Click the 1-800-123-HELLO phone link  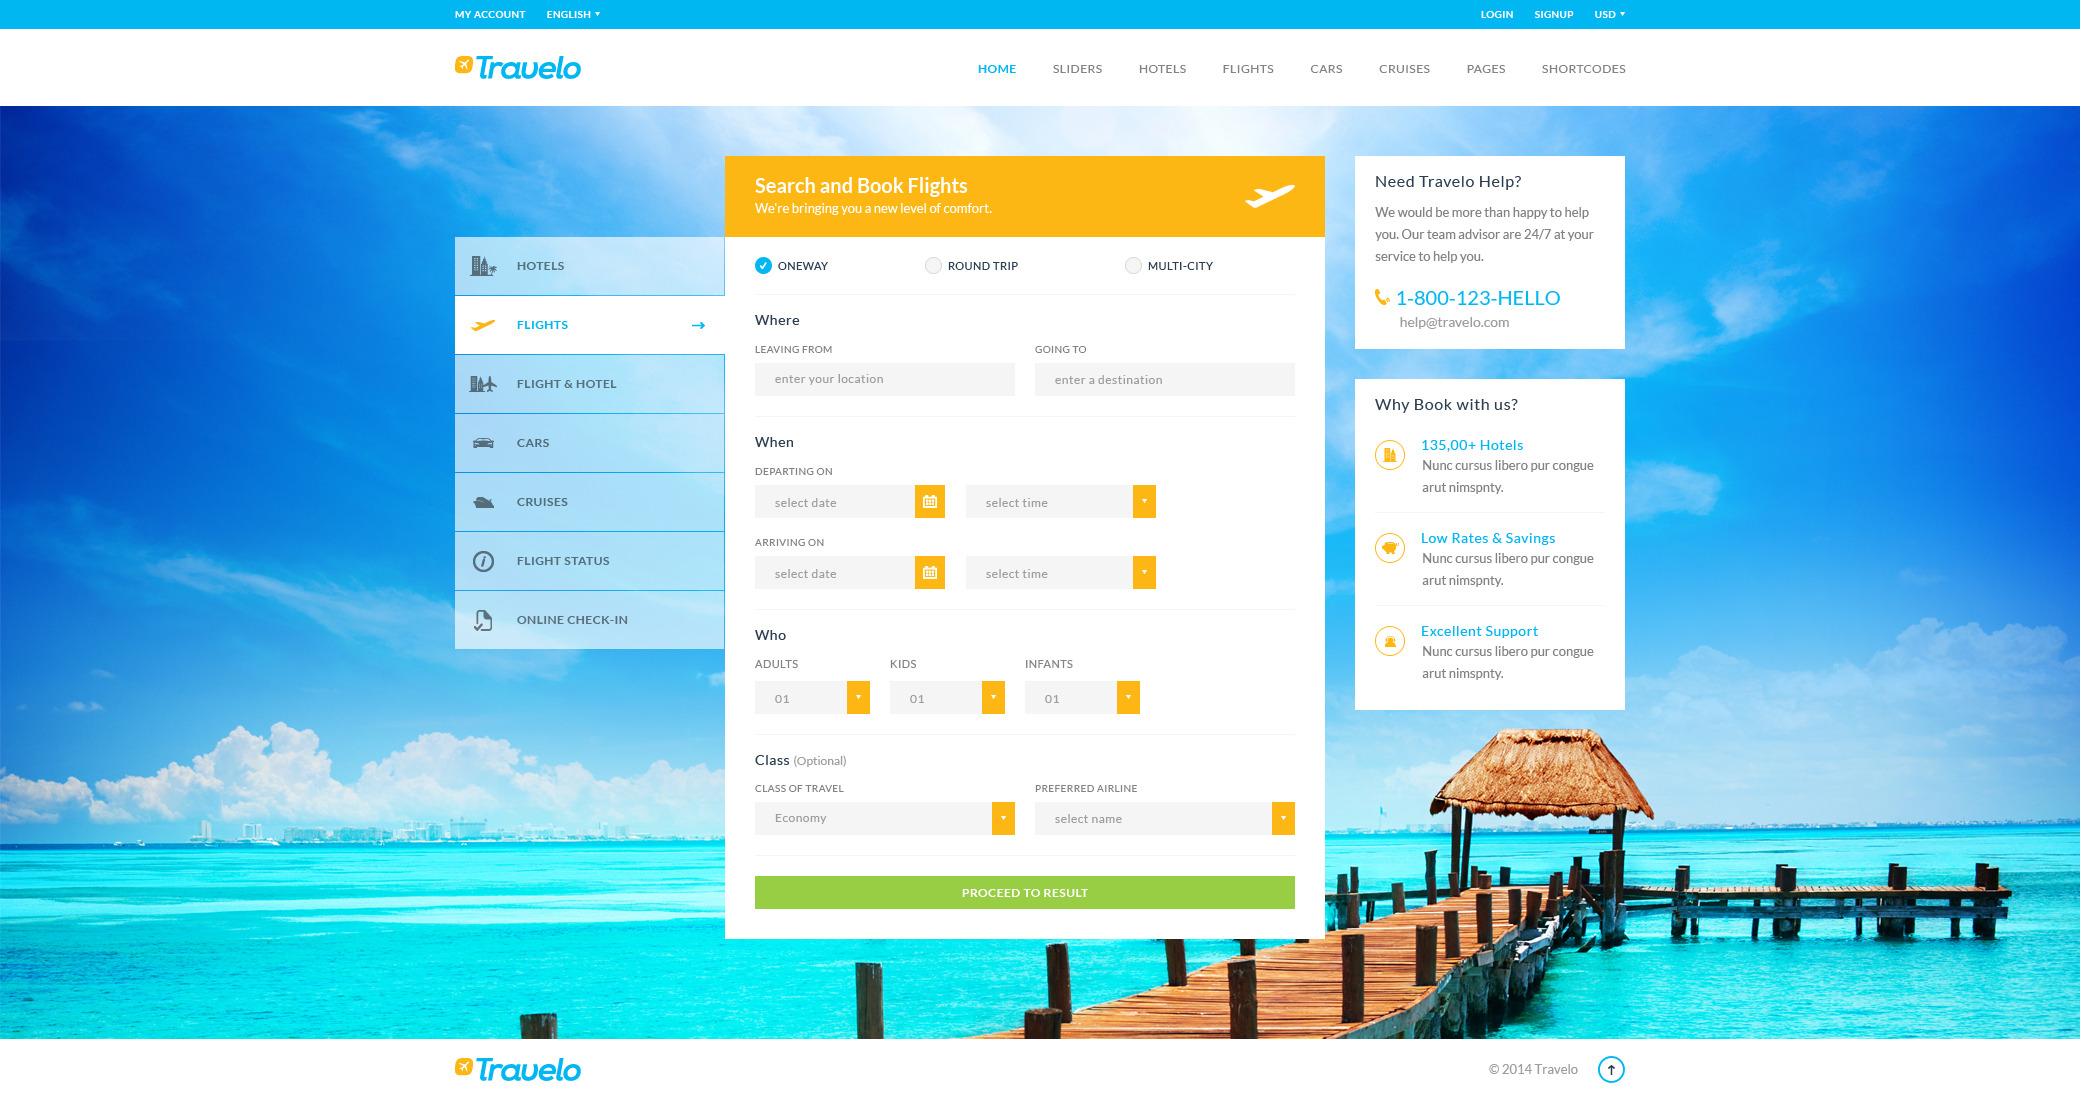click(1477, 297)
